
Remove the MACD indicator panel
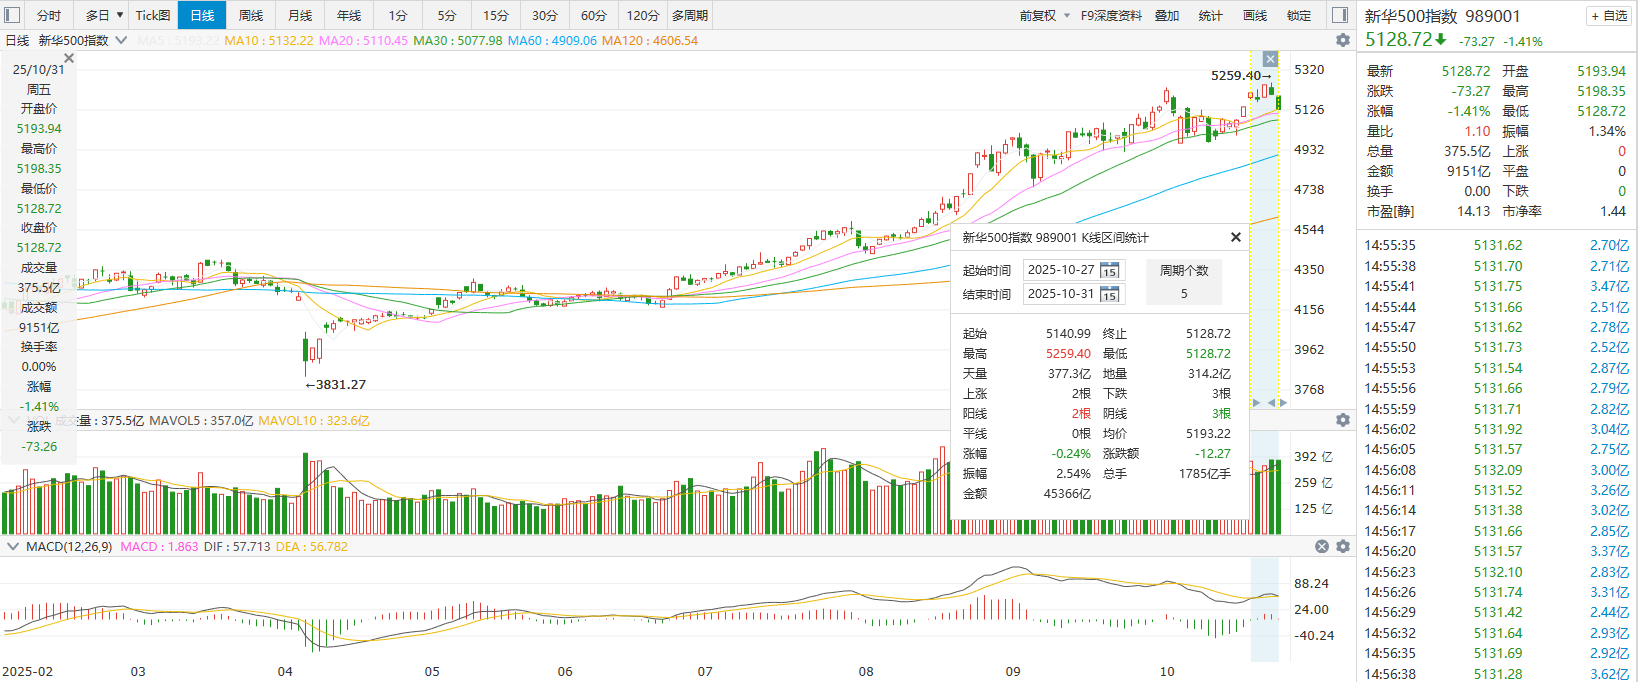[1322, 547]
